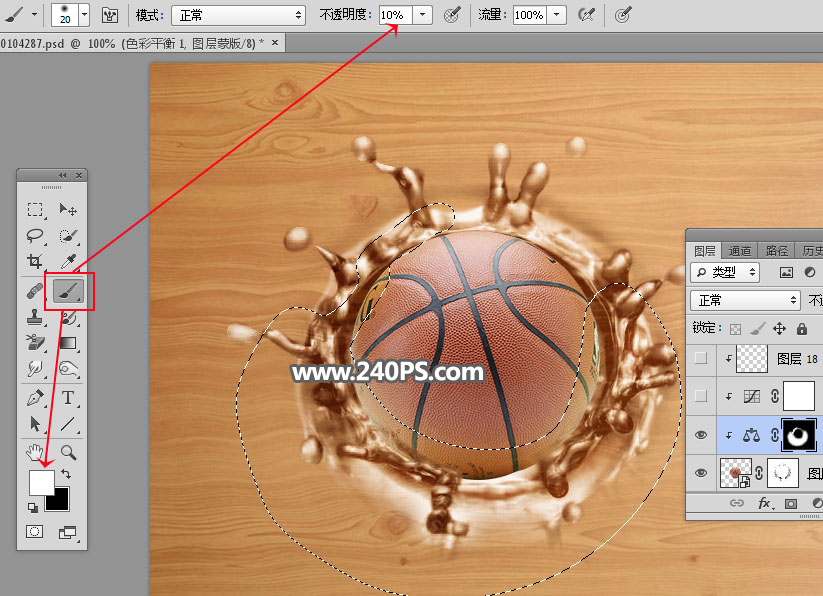This screenshot has width=823, height=596.
Task: Select the Dodge tool
Action: (x=68, y=368)
